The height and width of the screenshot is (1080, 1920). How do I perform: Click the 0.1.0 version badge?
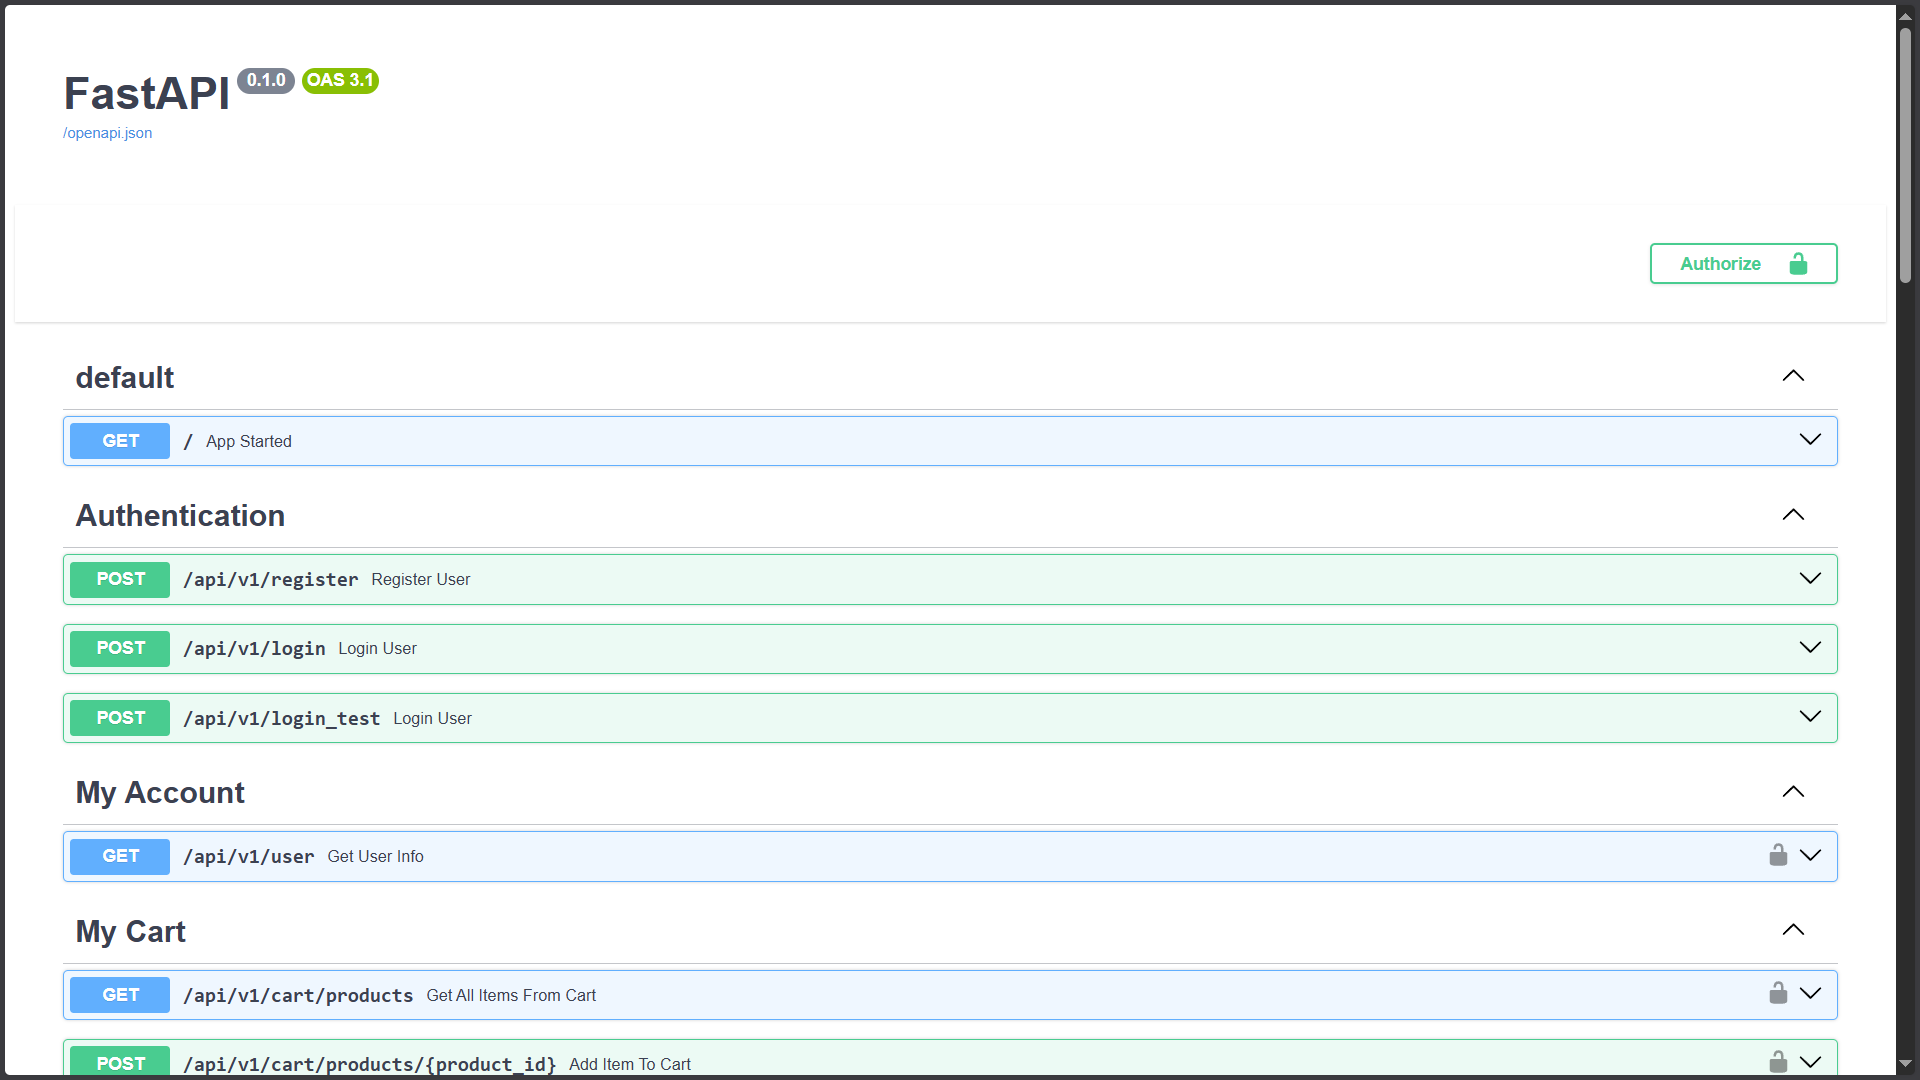point(266,80)
